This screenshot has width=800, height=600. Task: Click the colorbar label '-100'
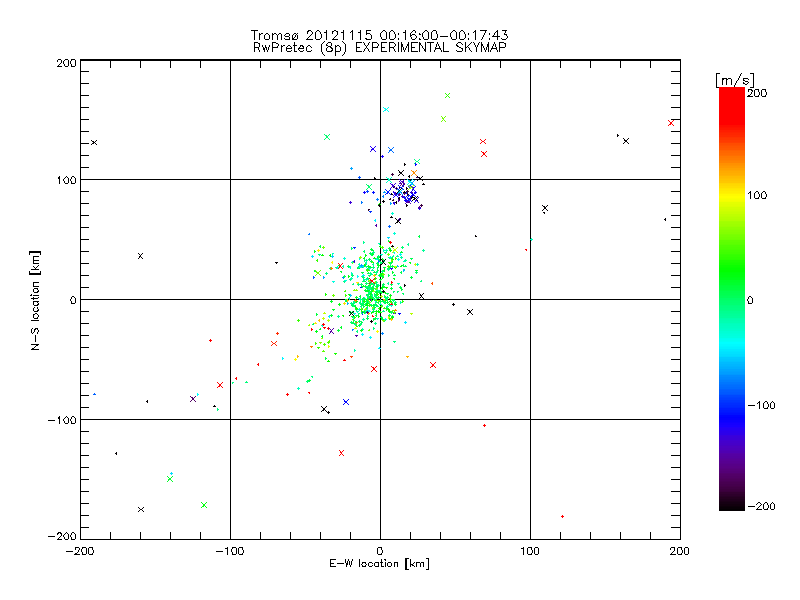pyautogui.click(x=761, y=406)
